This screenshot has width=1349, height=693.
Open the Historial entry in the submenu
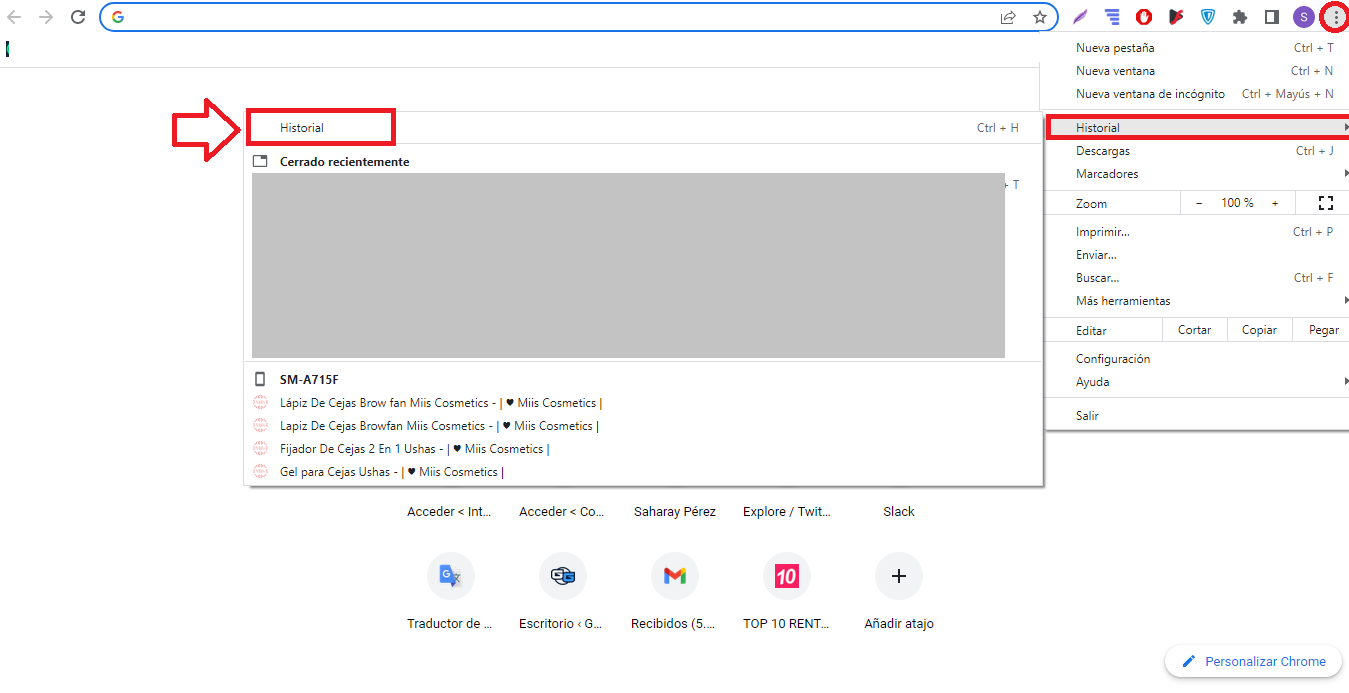tap(643, 128)
